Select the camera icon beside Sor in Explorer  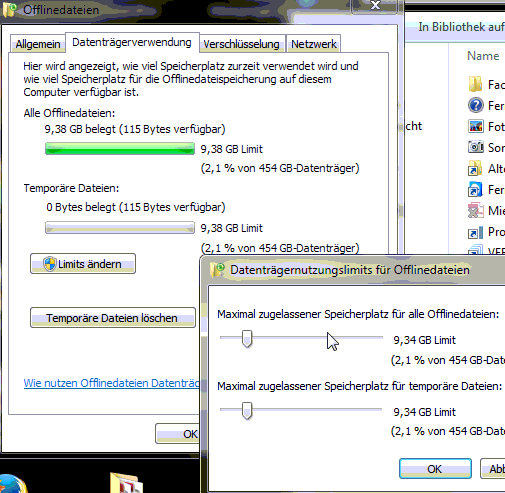(x=476, y=147)
